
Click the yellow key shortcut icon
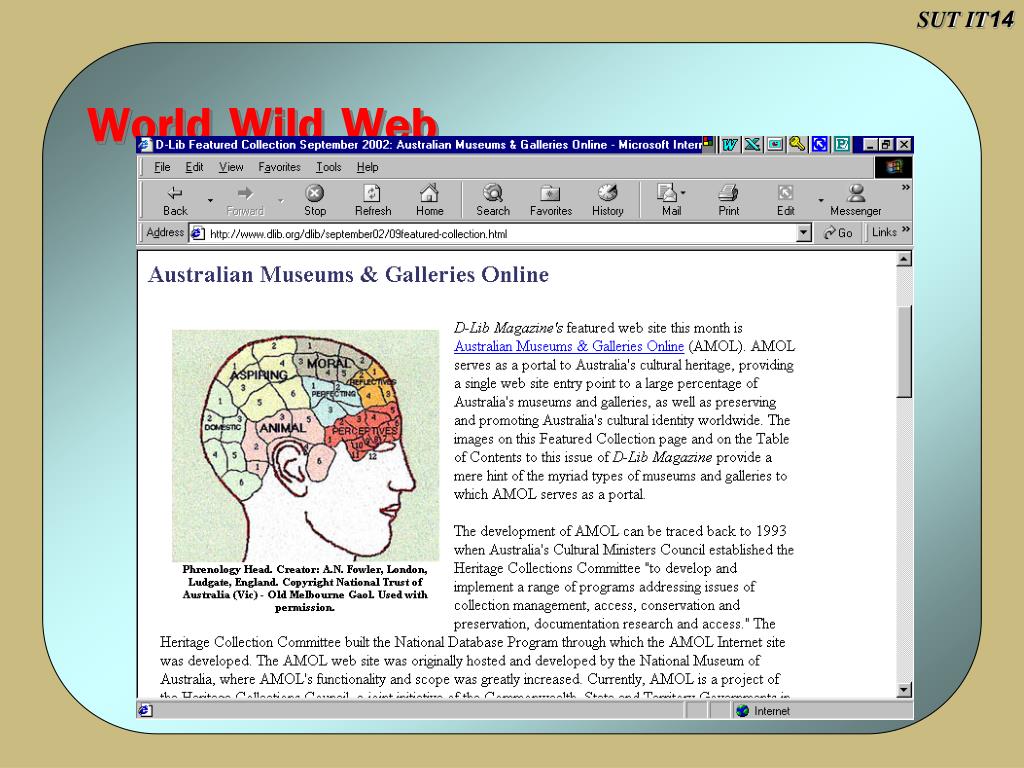click(797, 144)
